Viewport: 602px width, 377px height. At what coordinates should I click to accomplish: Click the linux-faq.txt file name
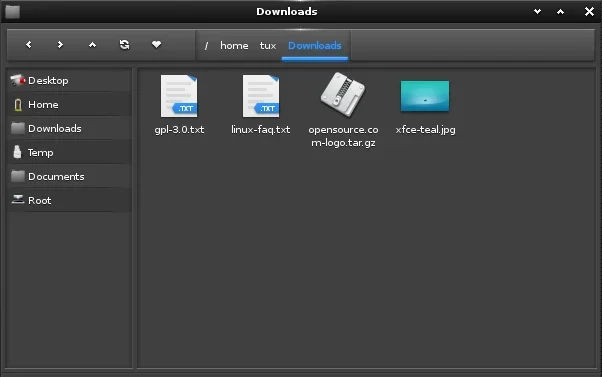(x=261, y=130)
